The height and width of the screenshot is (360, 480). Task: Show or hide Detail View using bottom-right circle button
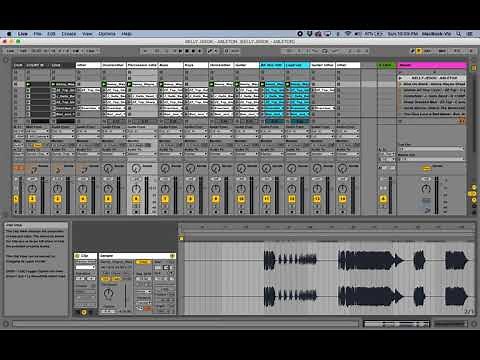coord(474,324)
